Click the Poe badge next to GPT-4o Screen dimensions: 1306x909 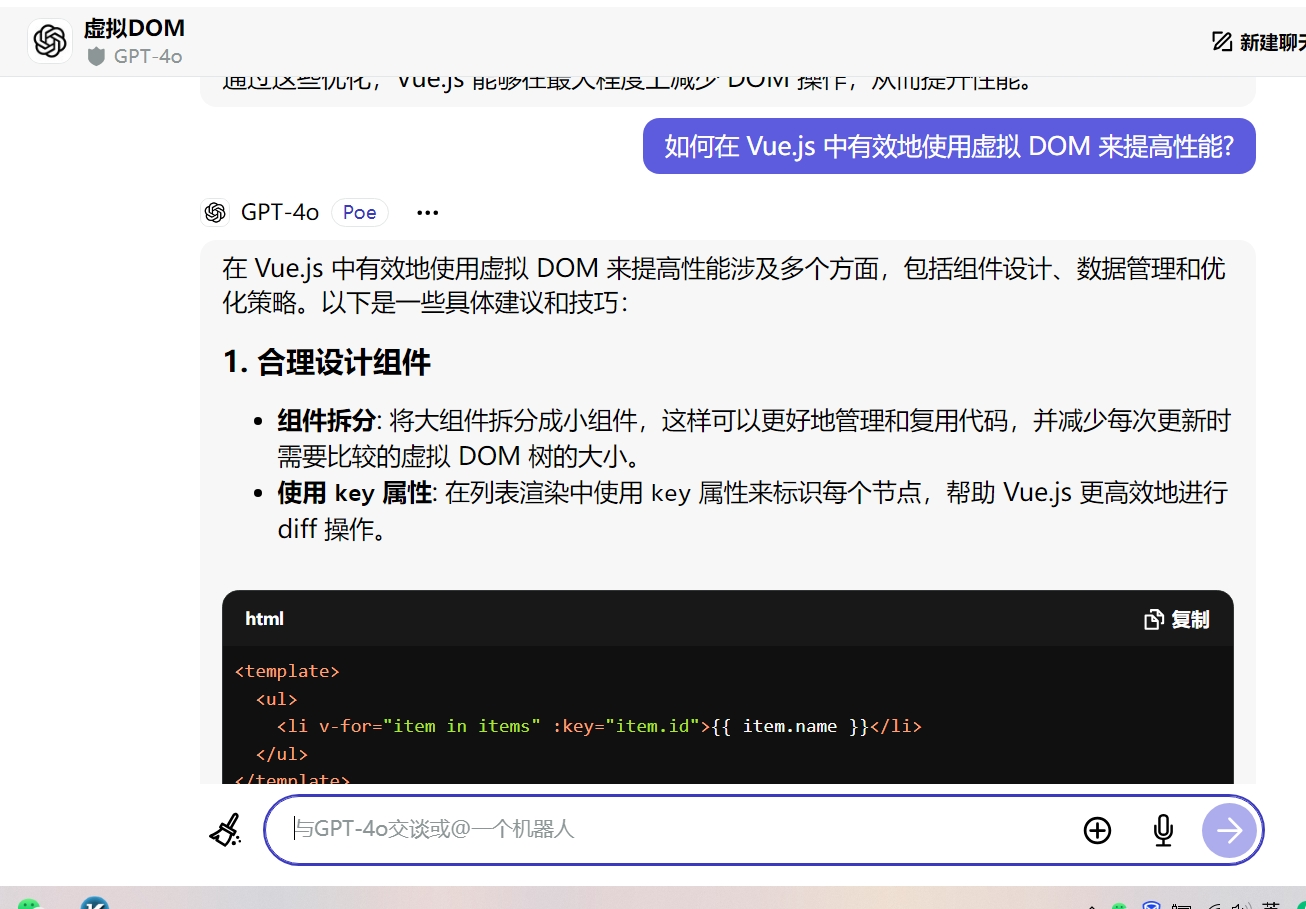click(360, 213)
